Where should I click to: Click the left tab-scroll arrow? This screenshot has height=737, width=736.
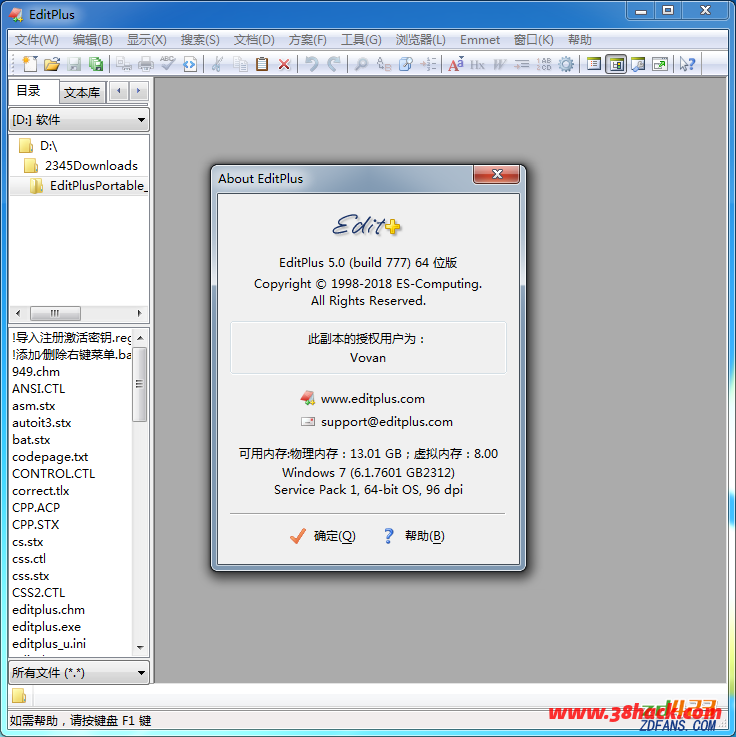coord(119,91)
